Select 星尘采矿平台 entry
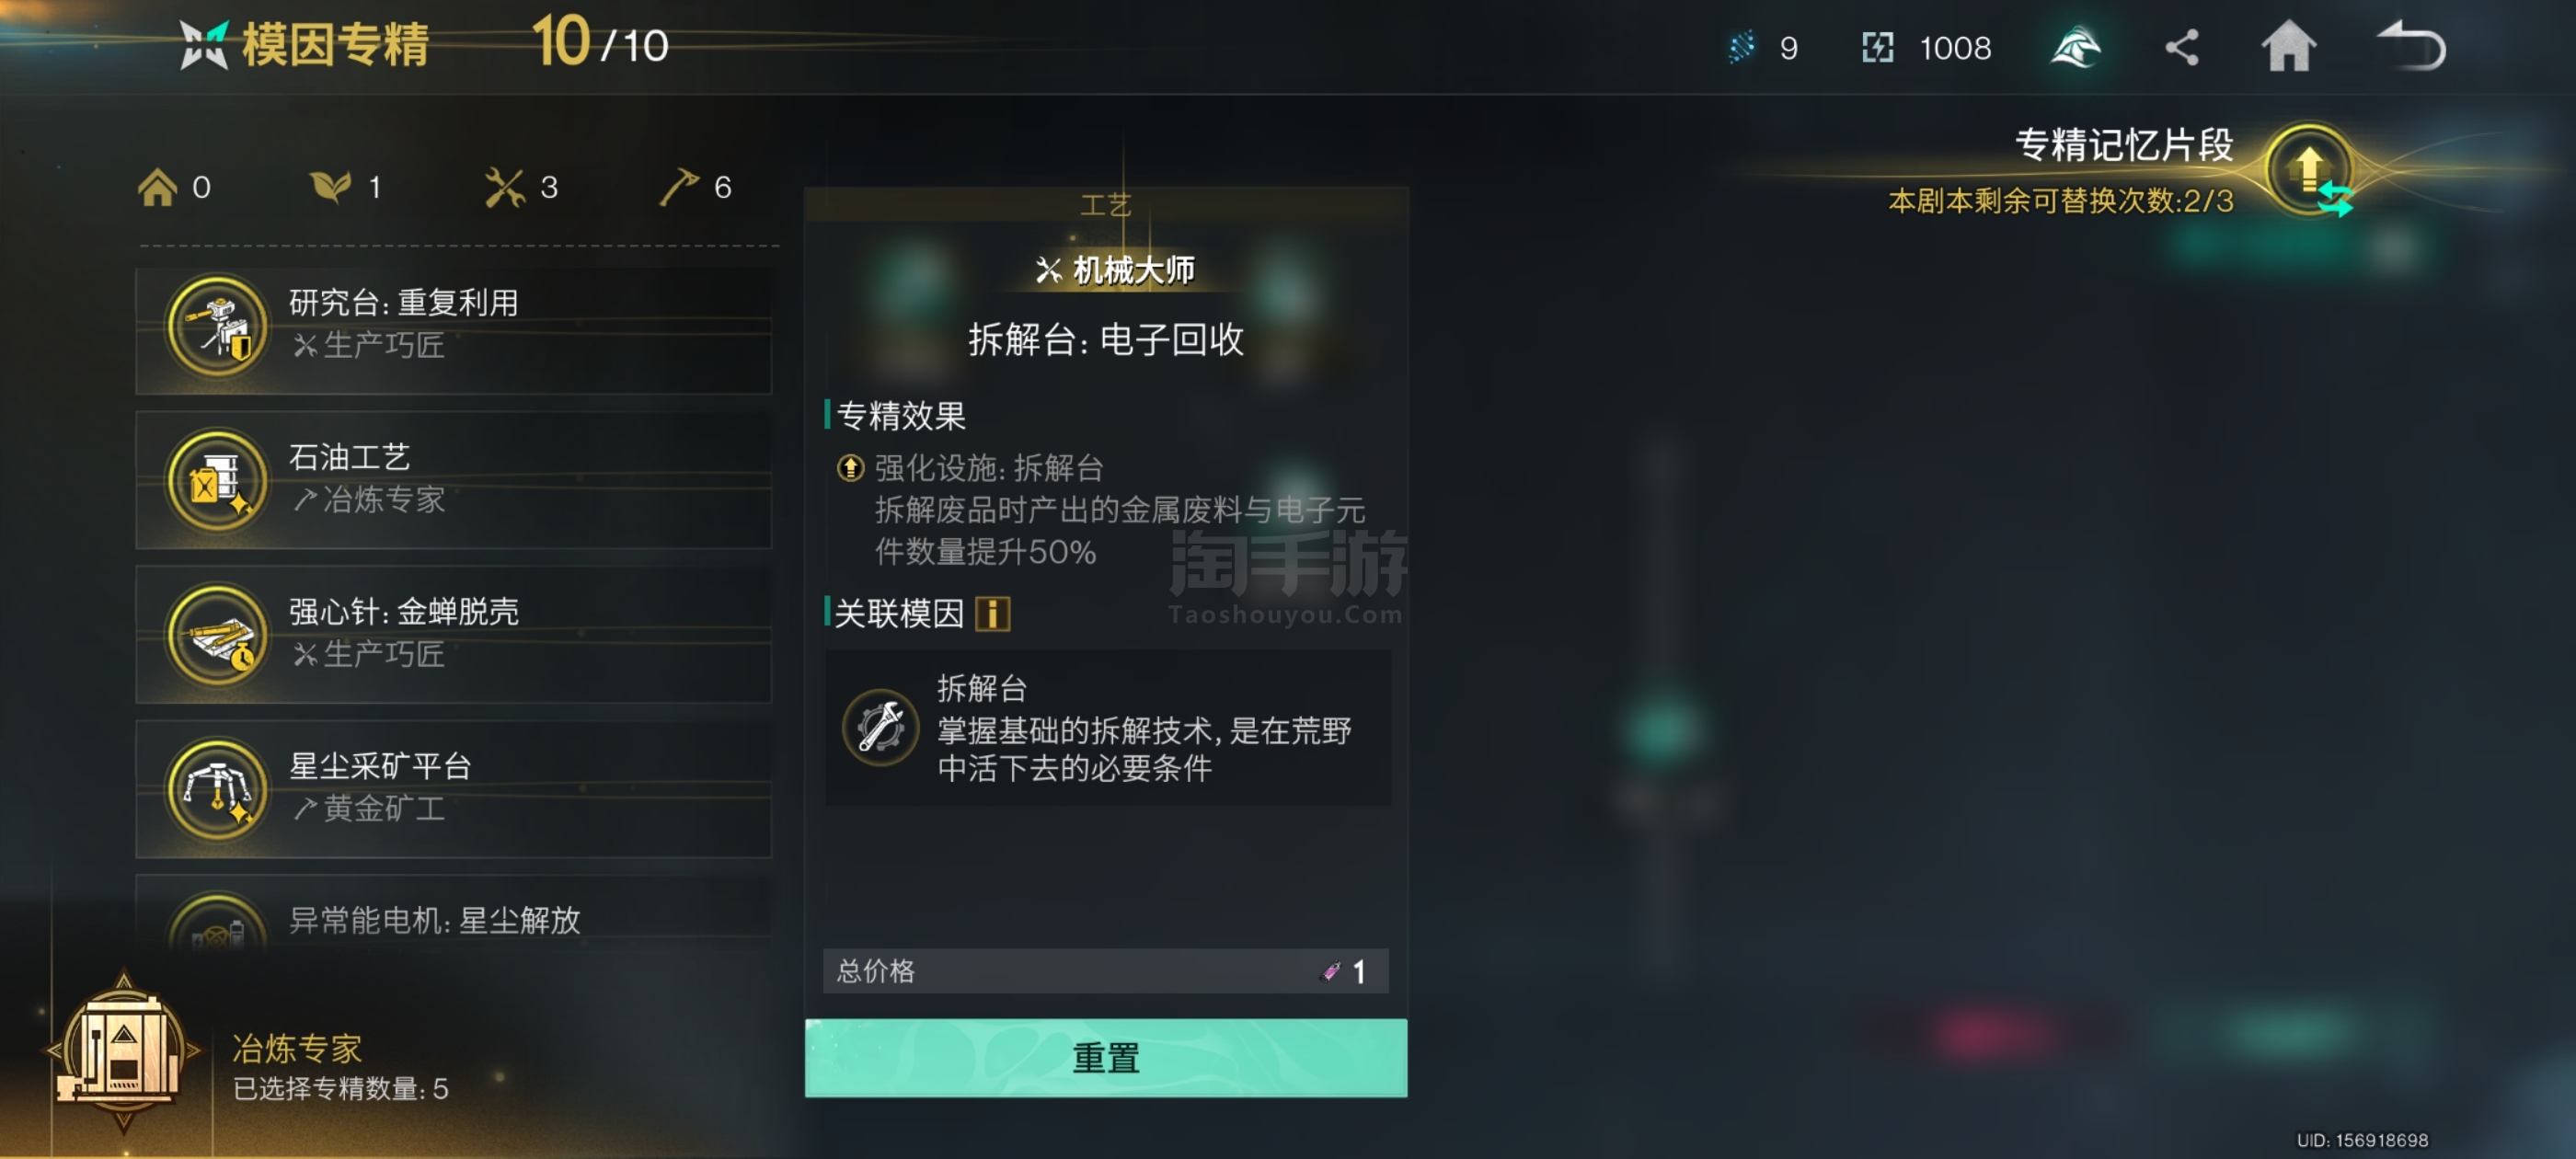Image resolution: width=2576 pixels, height=1159 pixels. [454, 790]
